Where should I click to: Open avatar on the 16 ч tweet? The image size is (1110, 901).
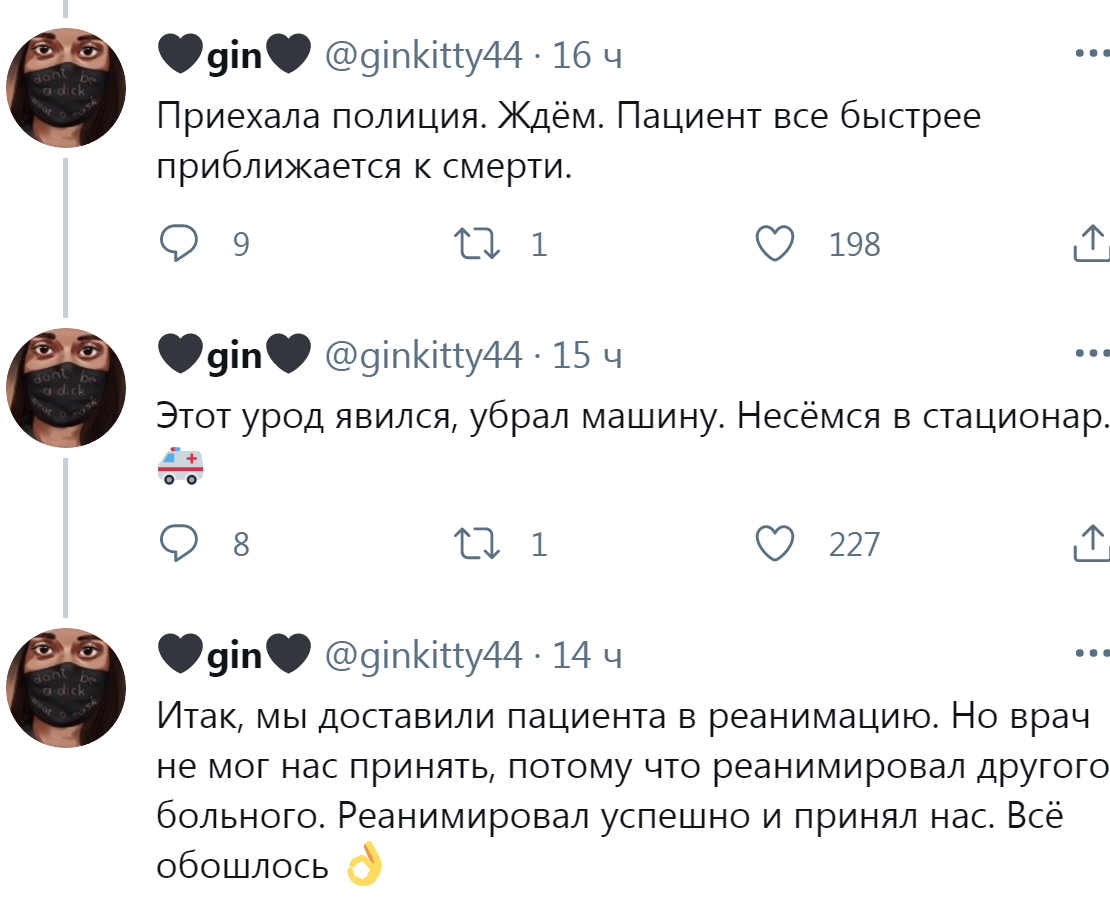click(x=66, y=88)
